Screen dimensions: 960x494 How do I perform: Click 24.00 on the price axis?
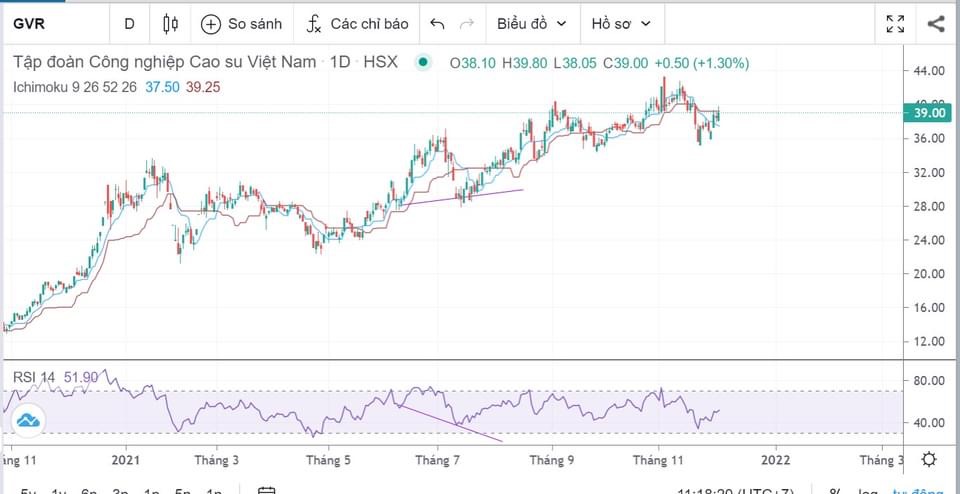click(x=928, y=240)
